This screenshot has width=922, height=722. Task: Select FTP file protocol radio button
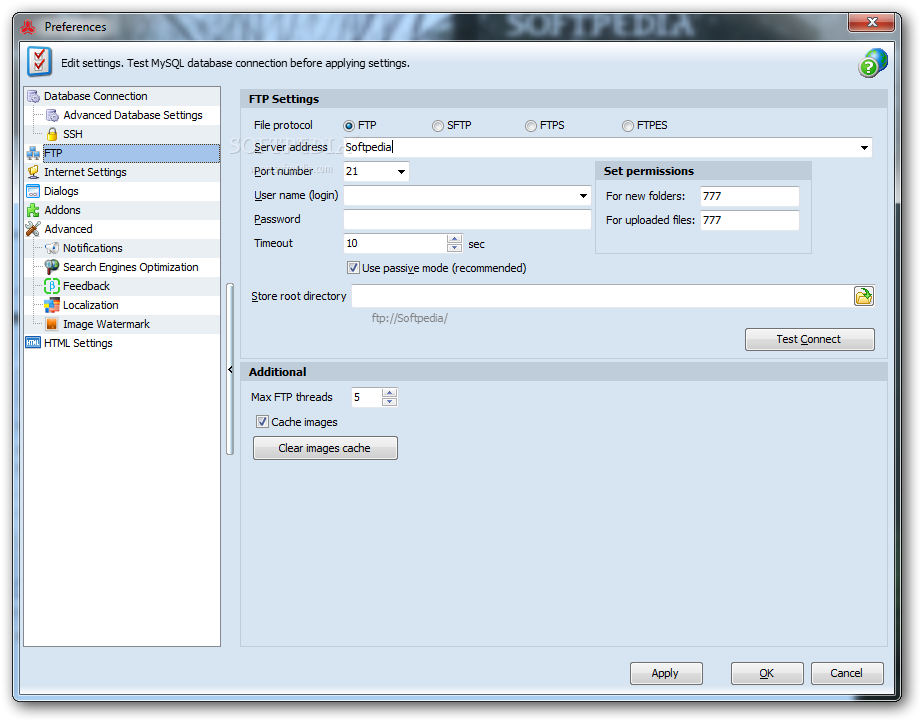(349, 126)
